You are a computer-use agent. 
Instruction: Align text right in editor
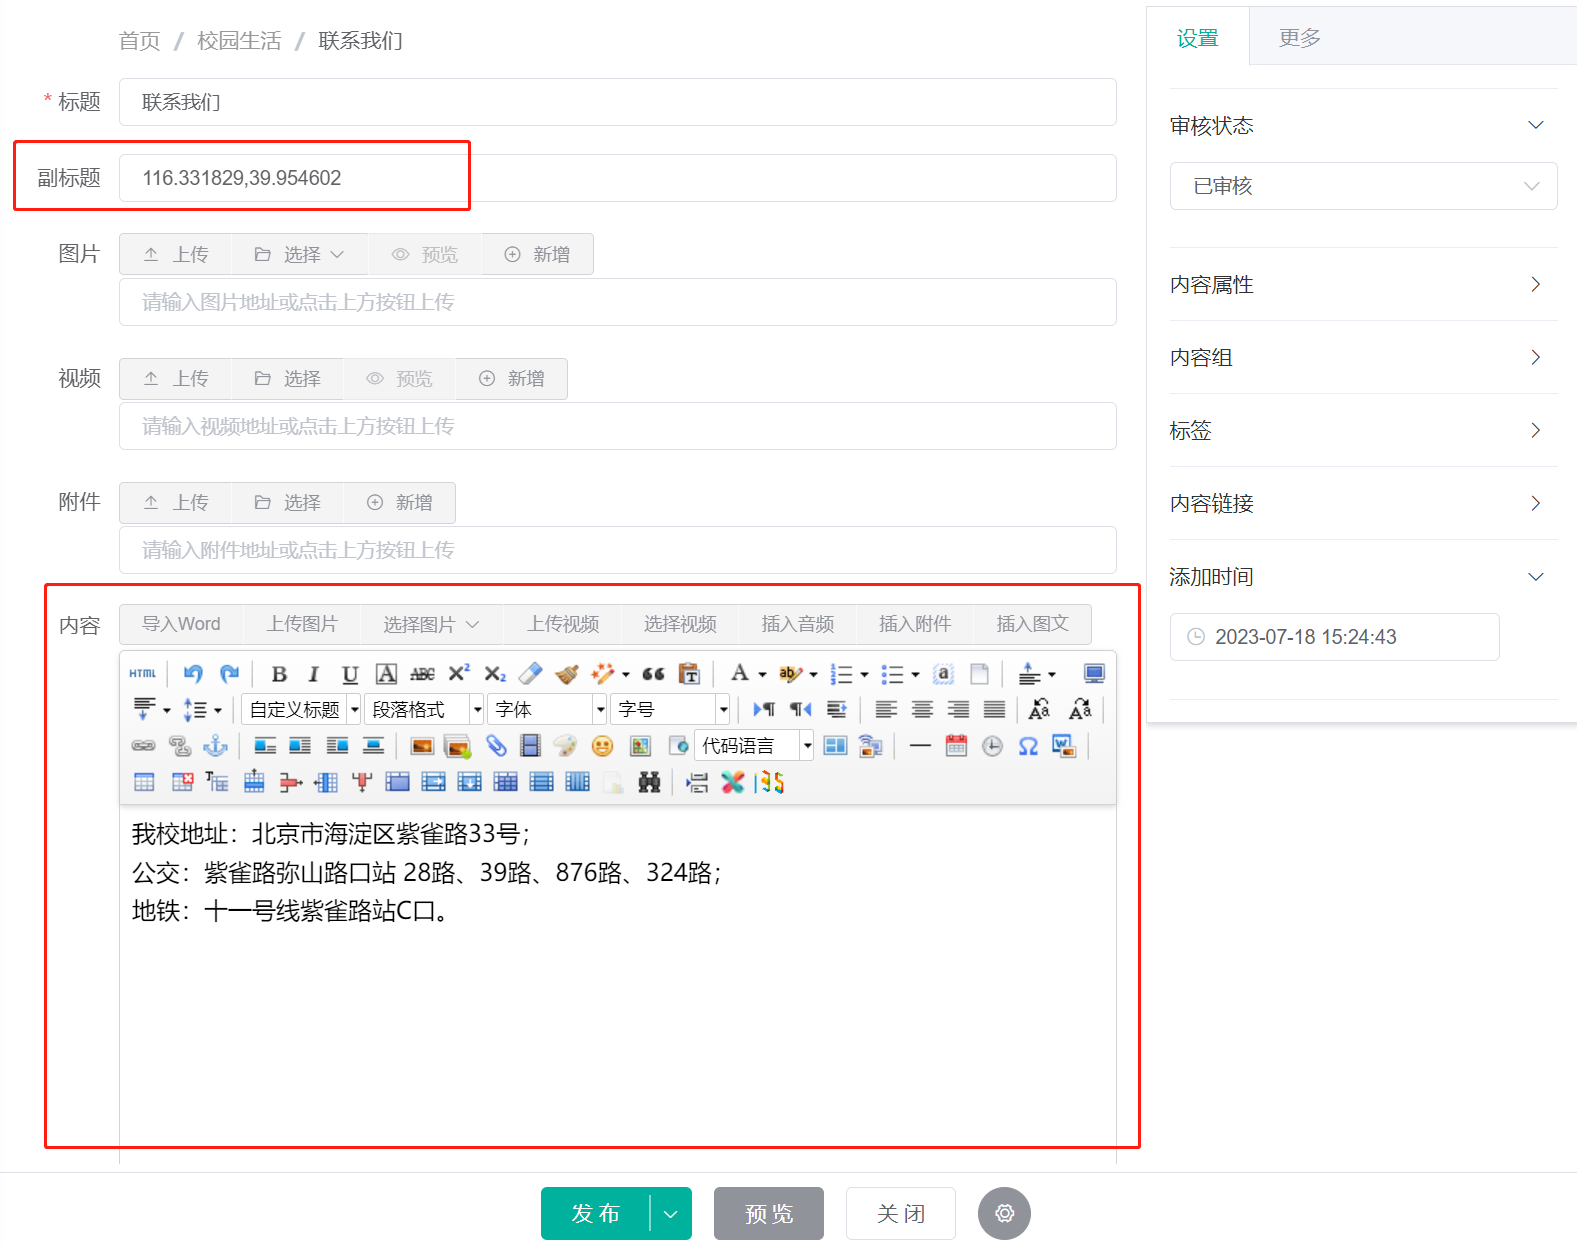click(x=958, y=710)
